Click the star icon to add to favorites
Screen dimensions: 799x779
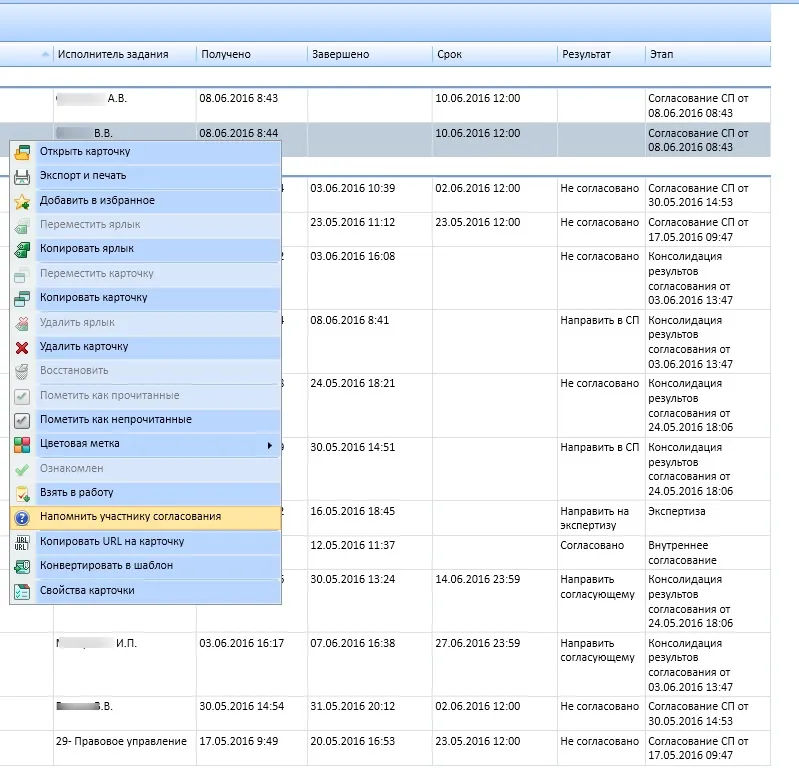point(22,201)
